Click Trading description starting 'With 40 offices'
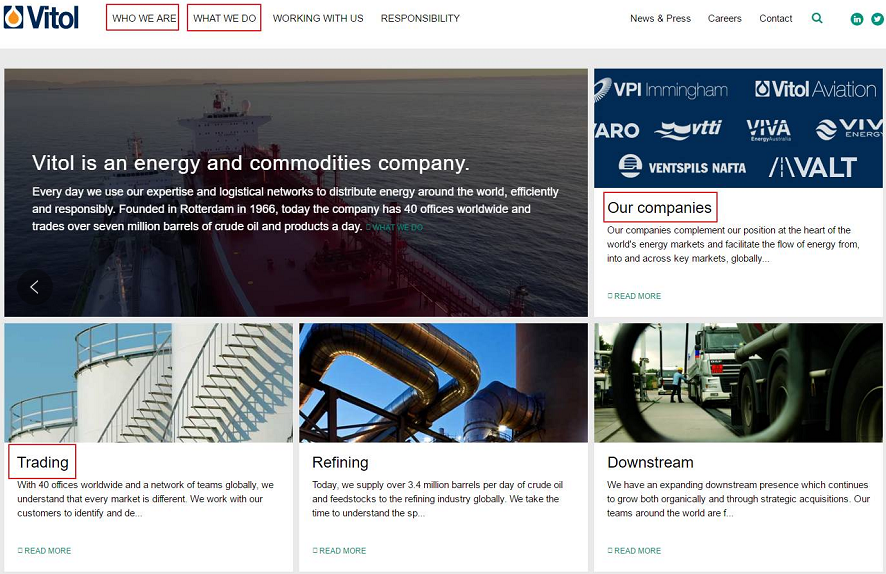 pos(145,499)
